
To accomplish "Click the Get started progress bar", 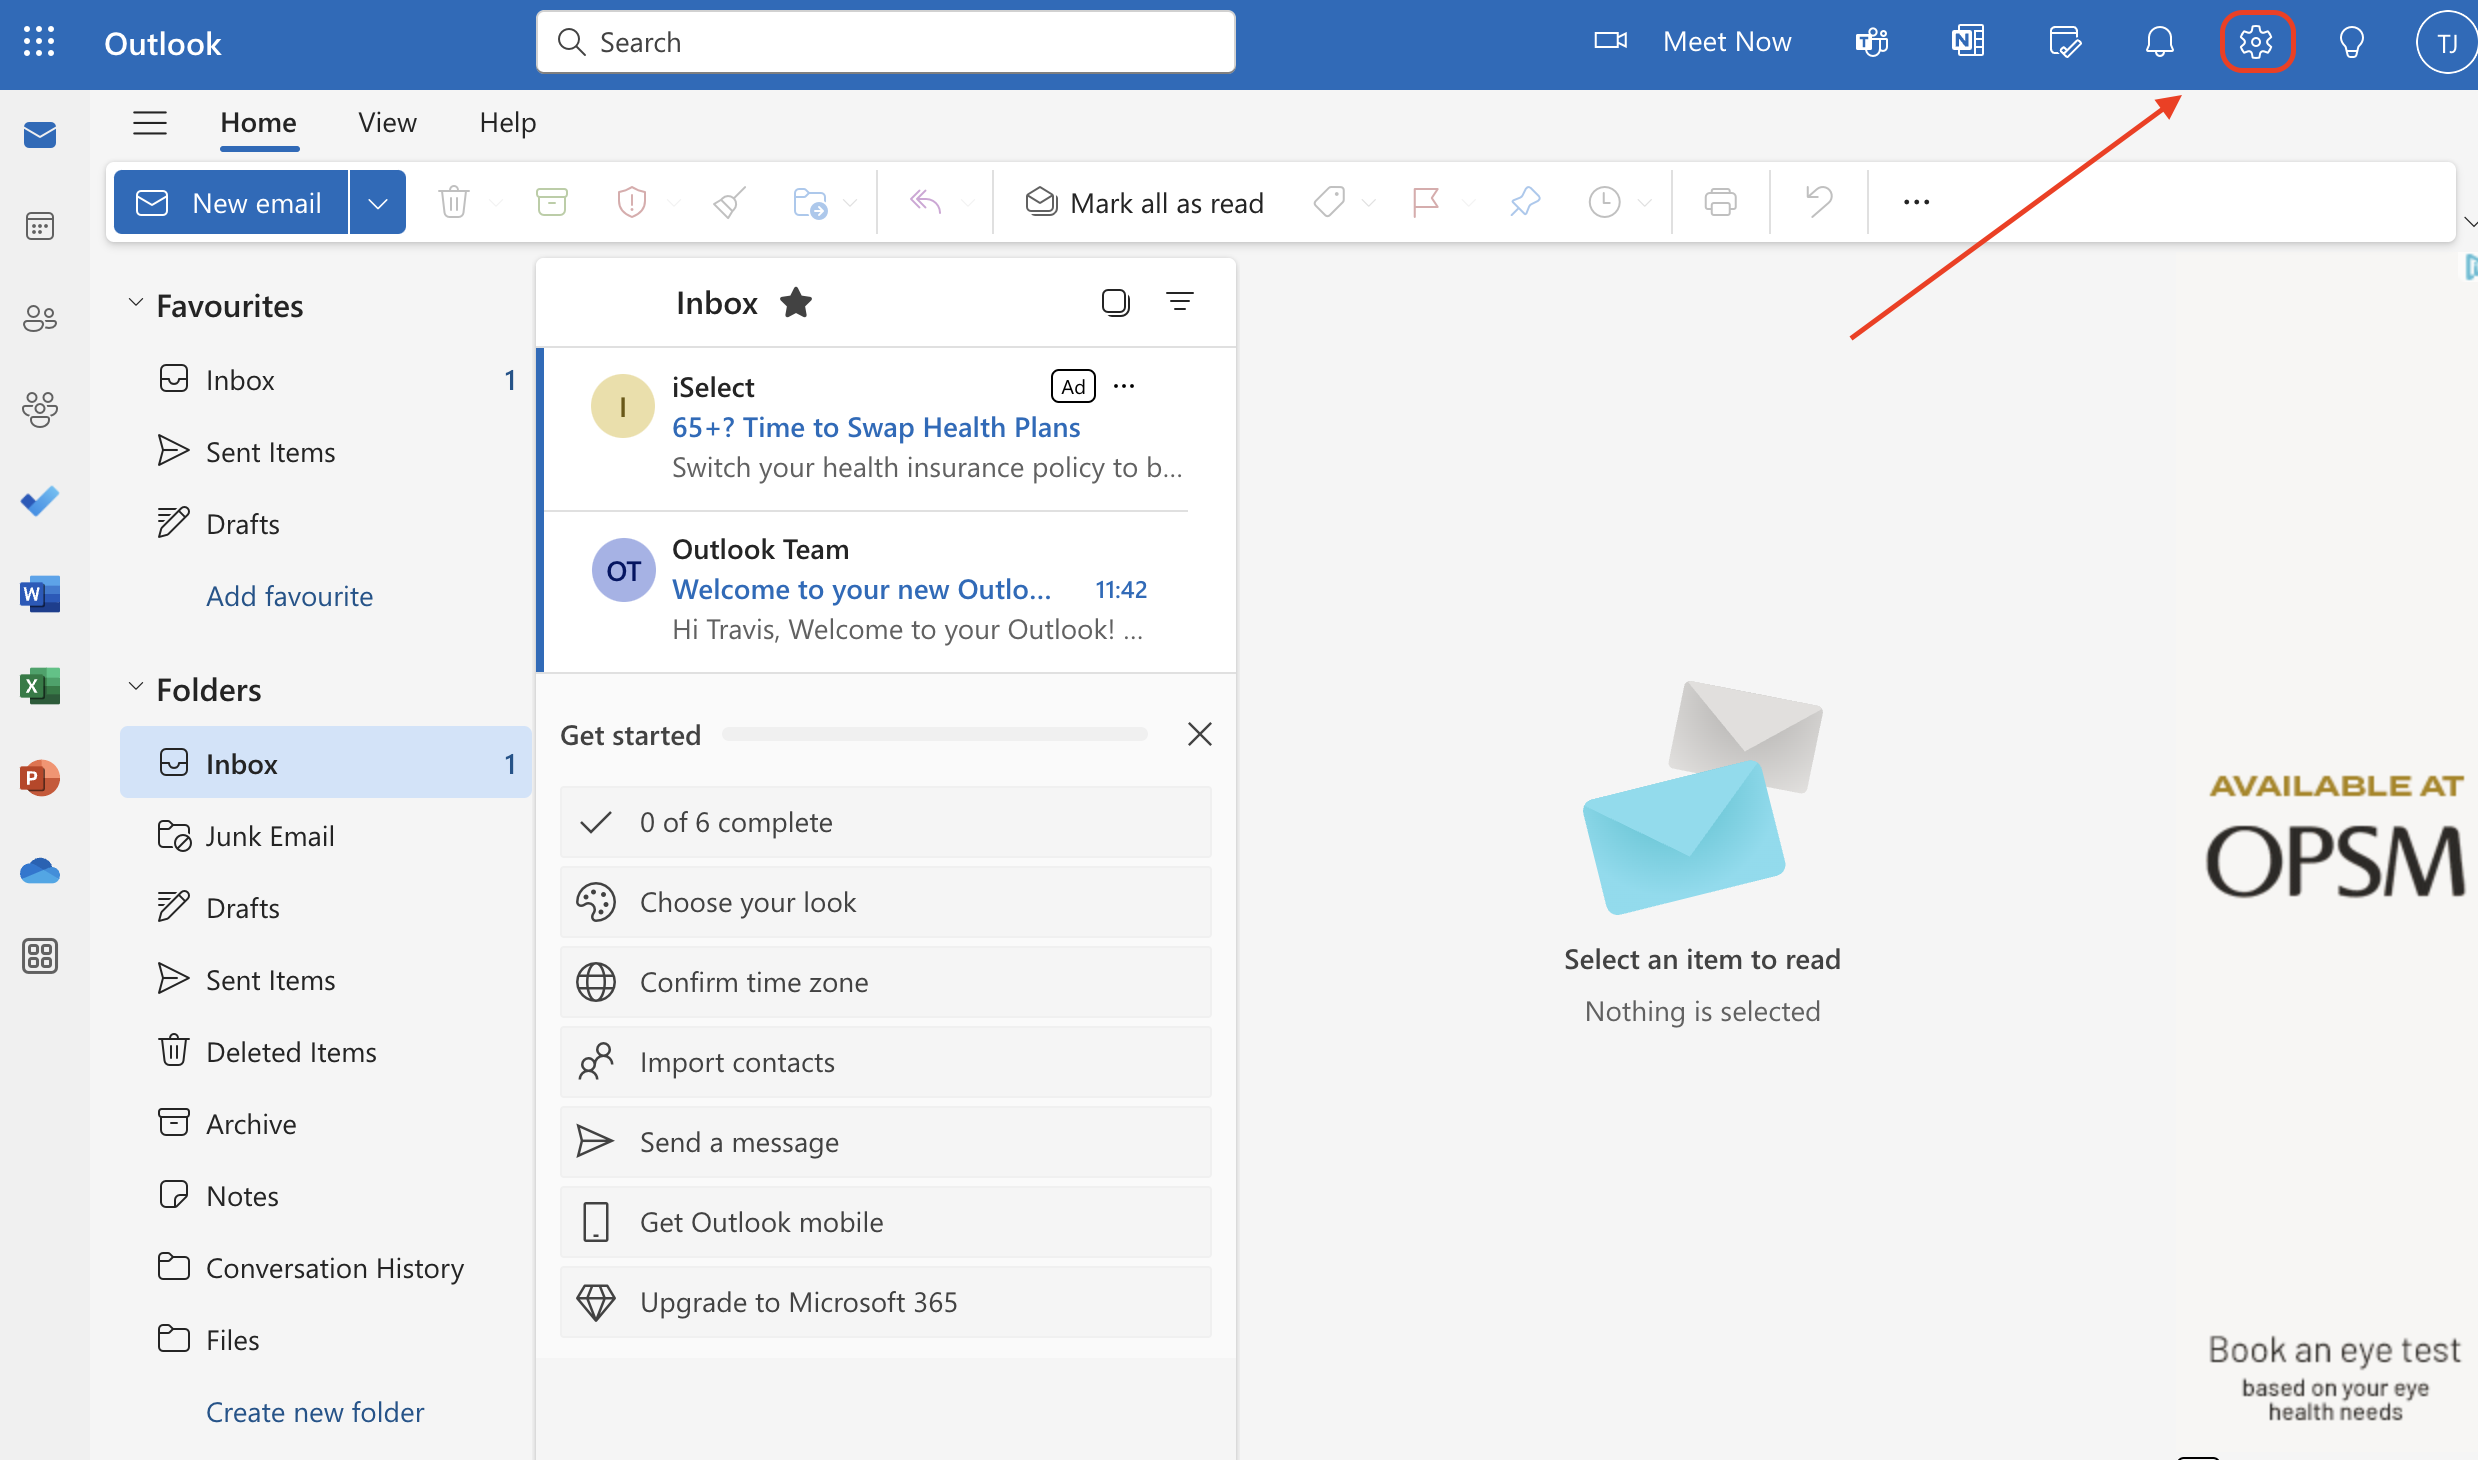I will click(x=934, y=735).
